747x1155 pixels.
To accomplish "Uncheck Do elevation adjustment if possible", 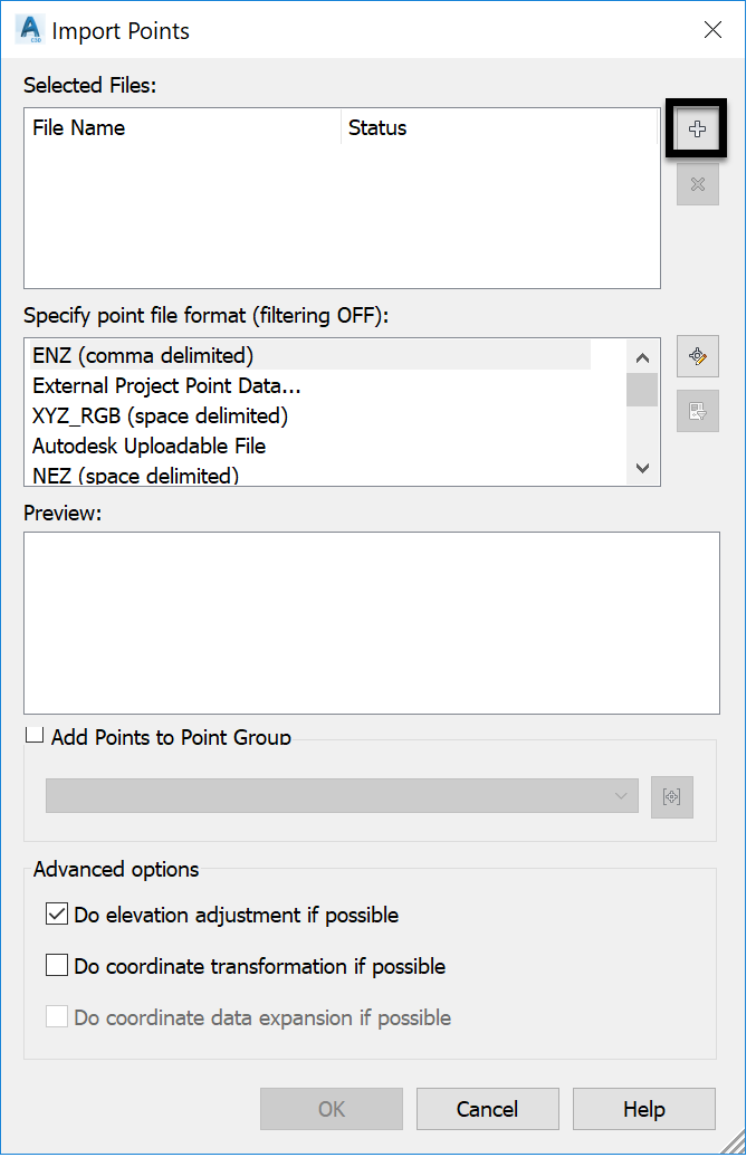I will [x=57, y=914].
